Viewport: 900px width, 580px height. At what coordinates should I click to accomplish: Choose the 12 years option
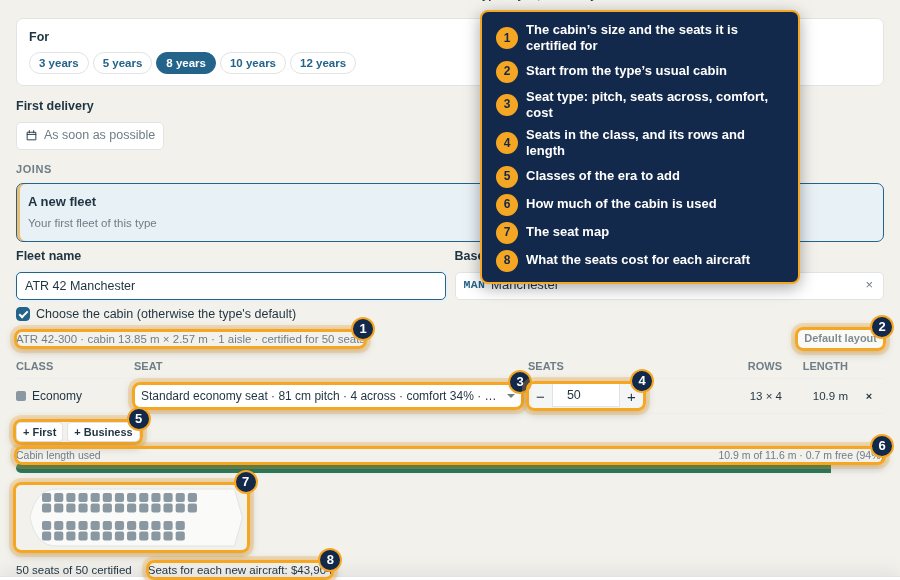tap(323, 63)
